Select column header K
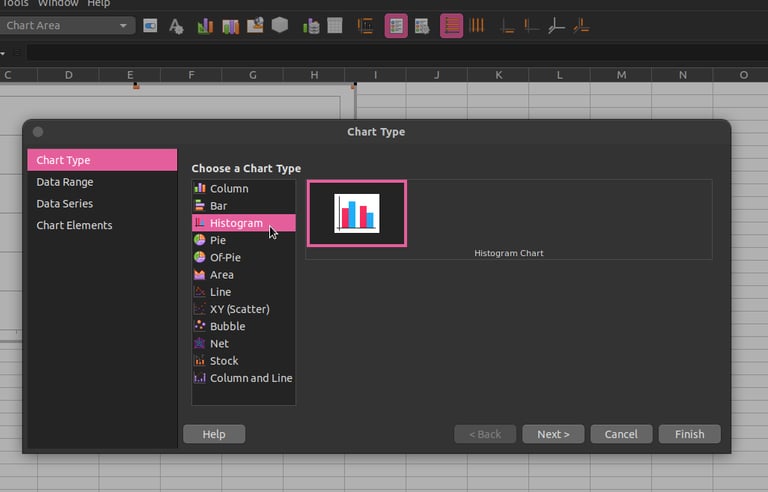Screen dimensions: 768x492 [499, 74]
